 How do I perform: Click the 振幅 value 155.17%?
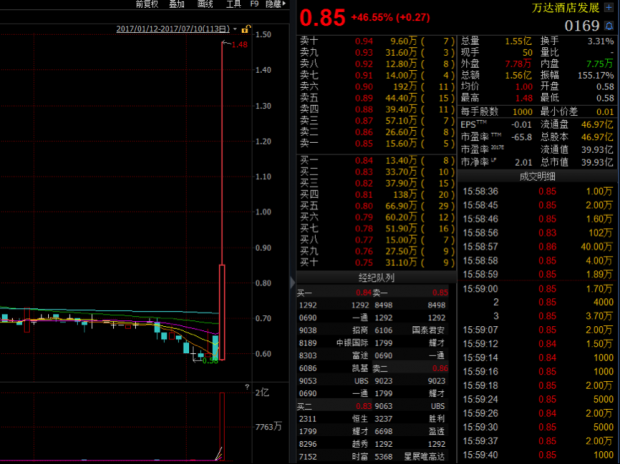595,75
